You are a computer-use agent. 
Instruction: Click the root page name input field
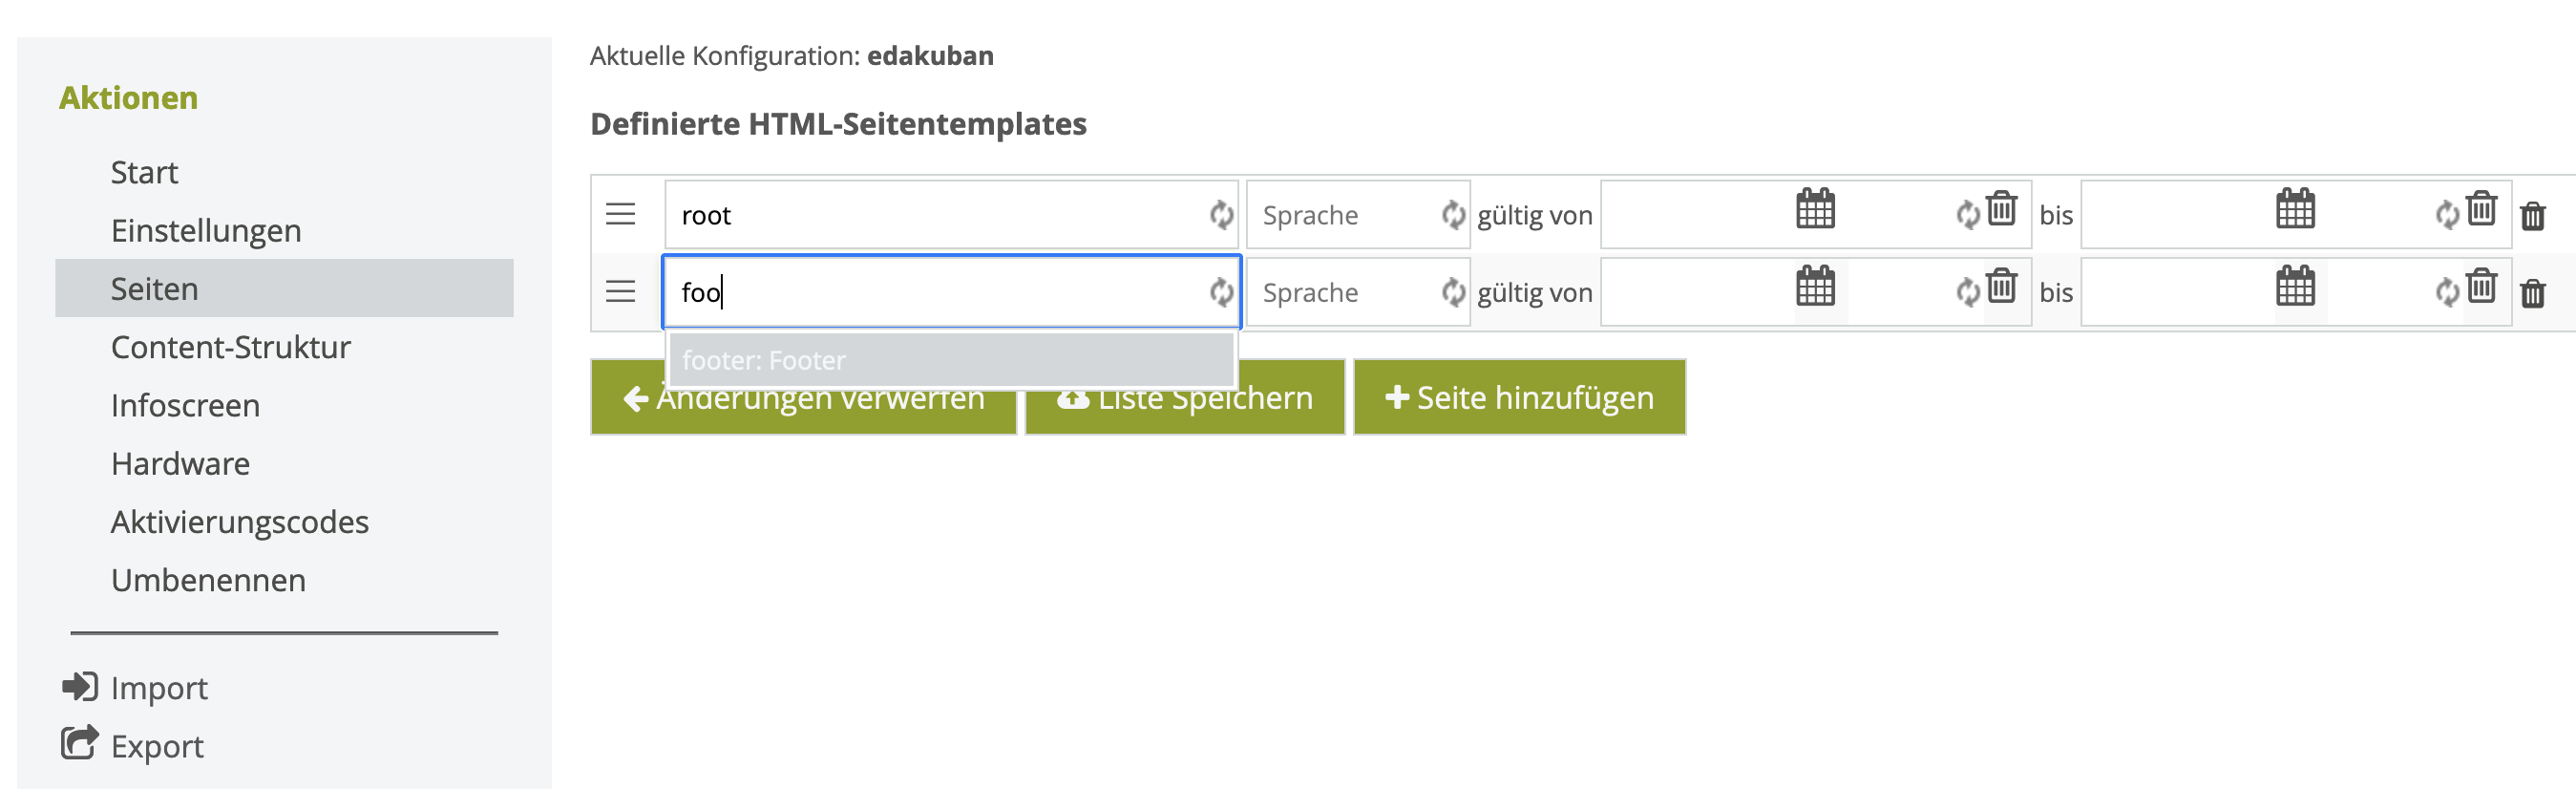click(936, 215)
